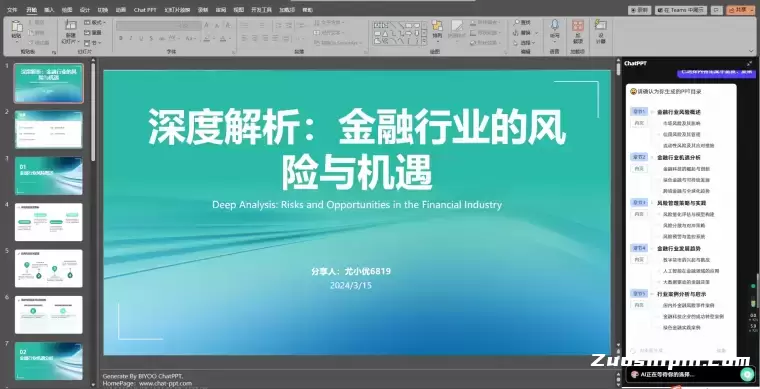
Task: Switch to the 视图 (View) ribbon tab
Action: (x=238, y=10)
